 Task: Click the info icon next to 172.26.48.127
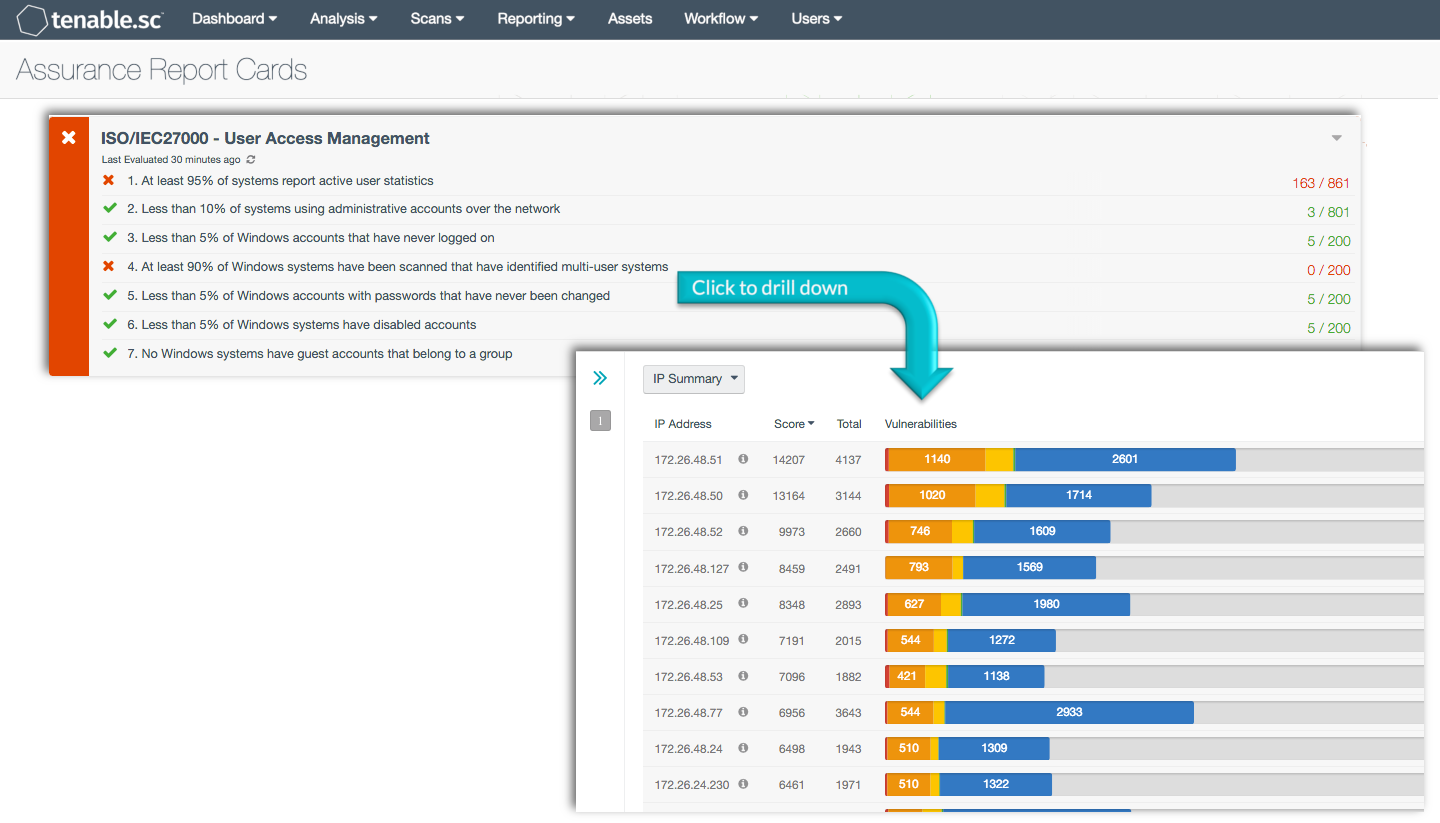pos(743,567)
